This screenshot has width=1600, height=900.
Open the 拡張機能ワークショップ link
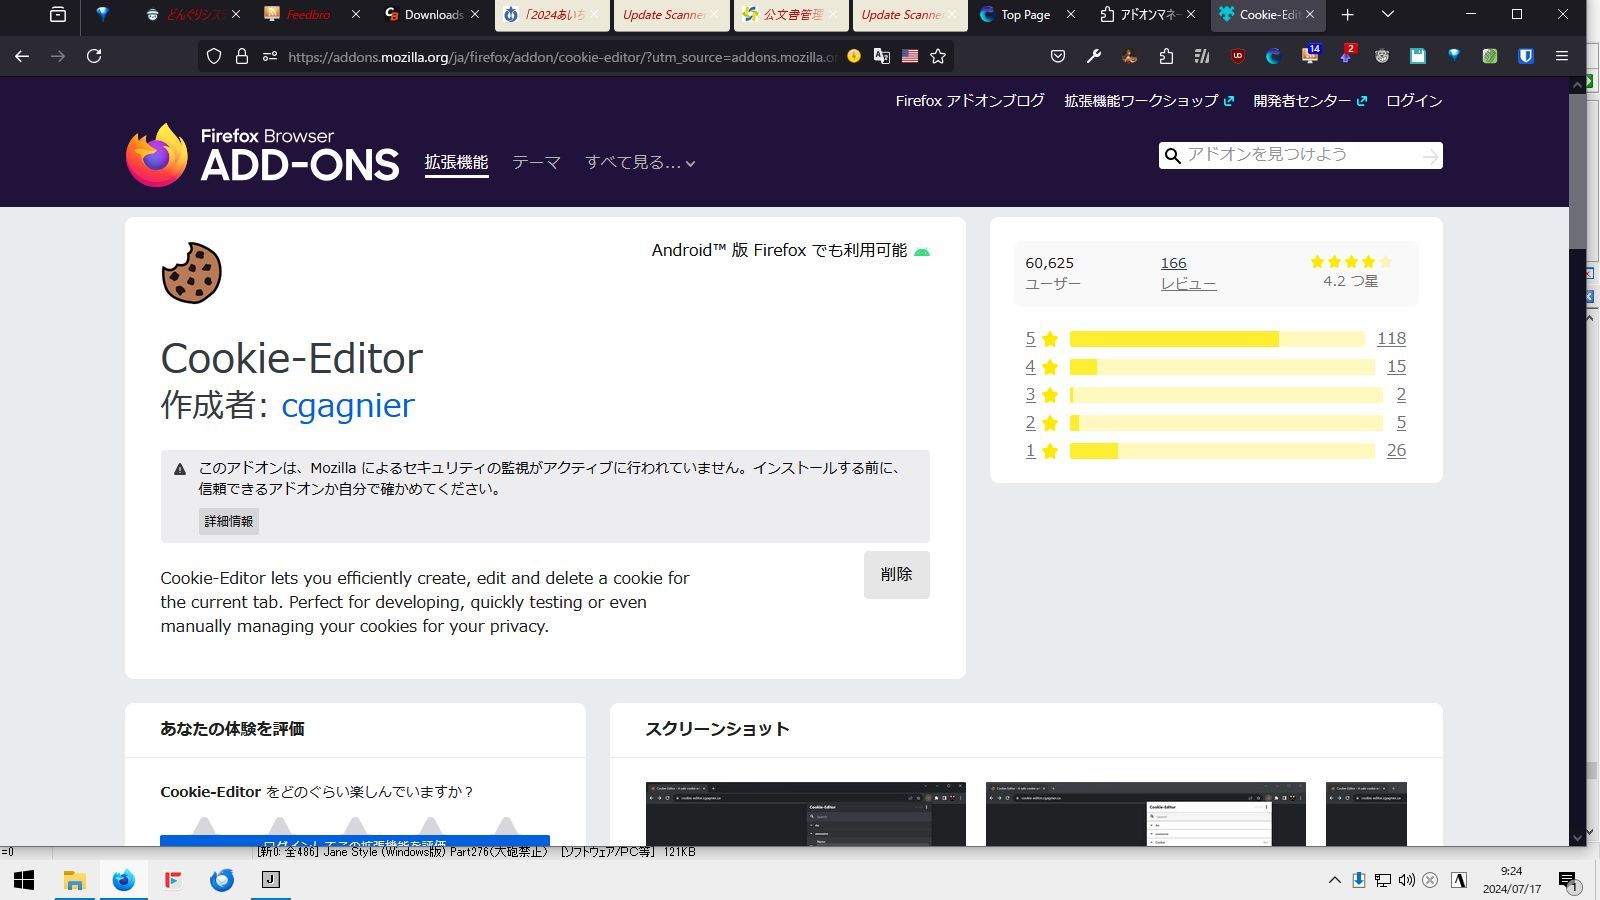point(1149,101)
